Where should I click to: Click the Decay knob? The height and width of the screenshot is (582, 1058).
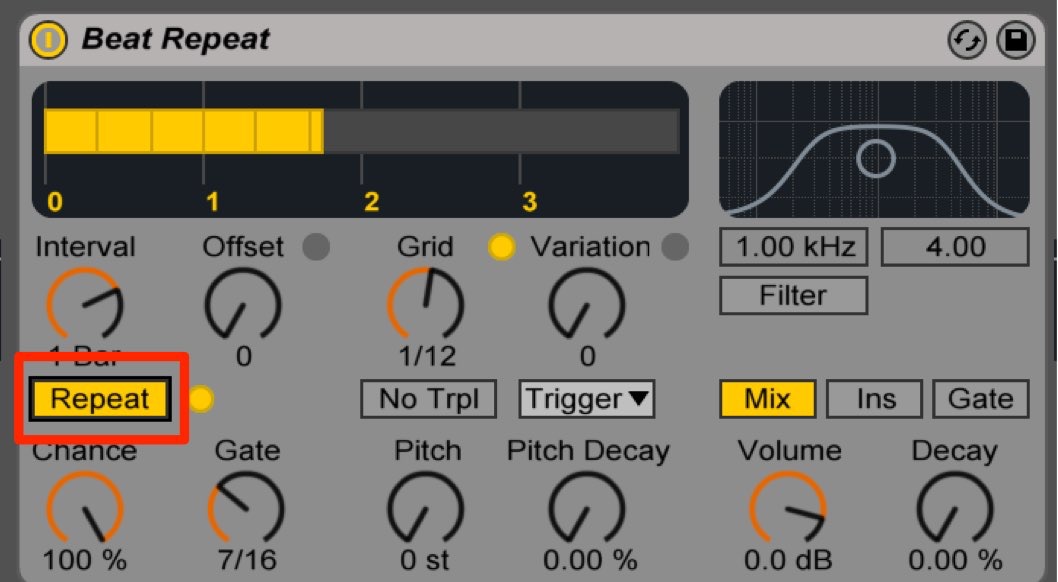[954, 507]
